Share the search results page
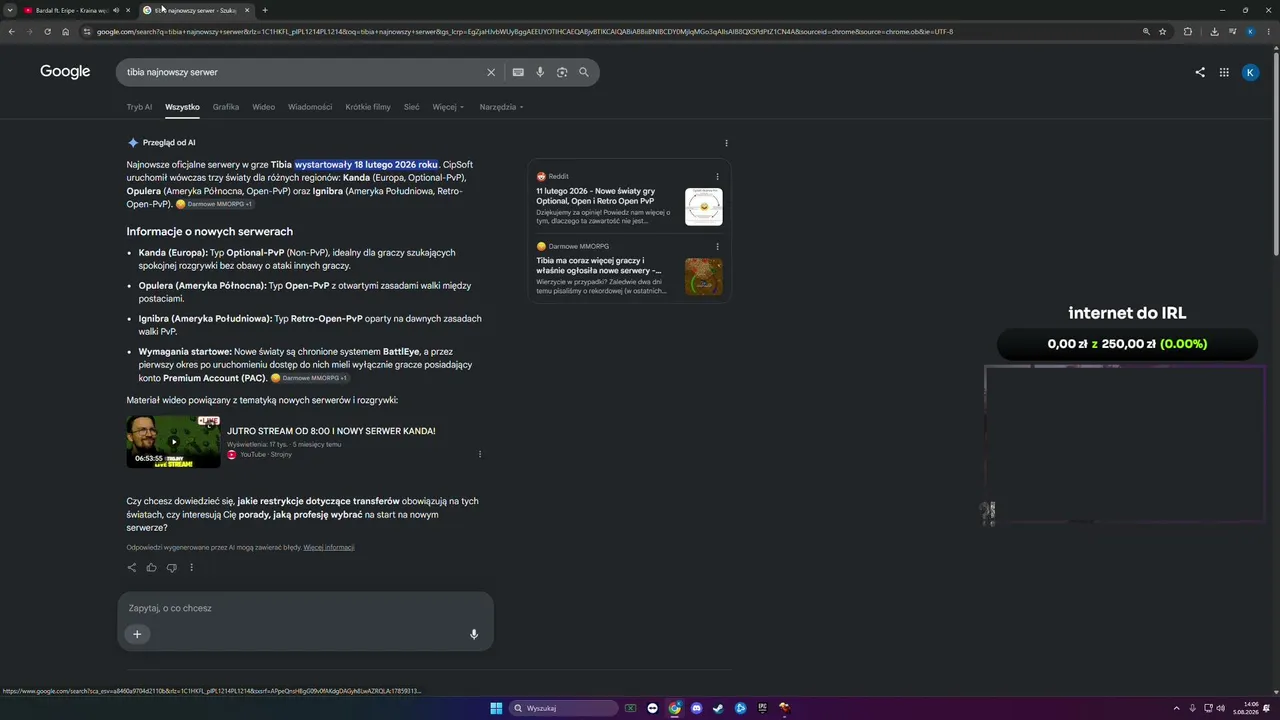 click(1200, 72)
